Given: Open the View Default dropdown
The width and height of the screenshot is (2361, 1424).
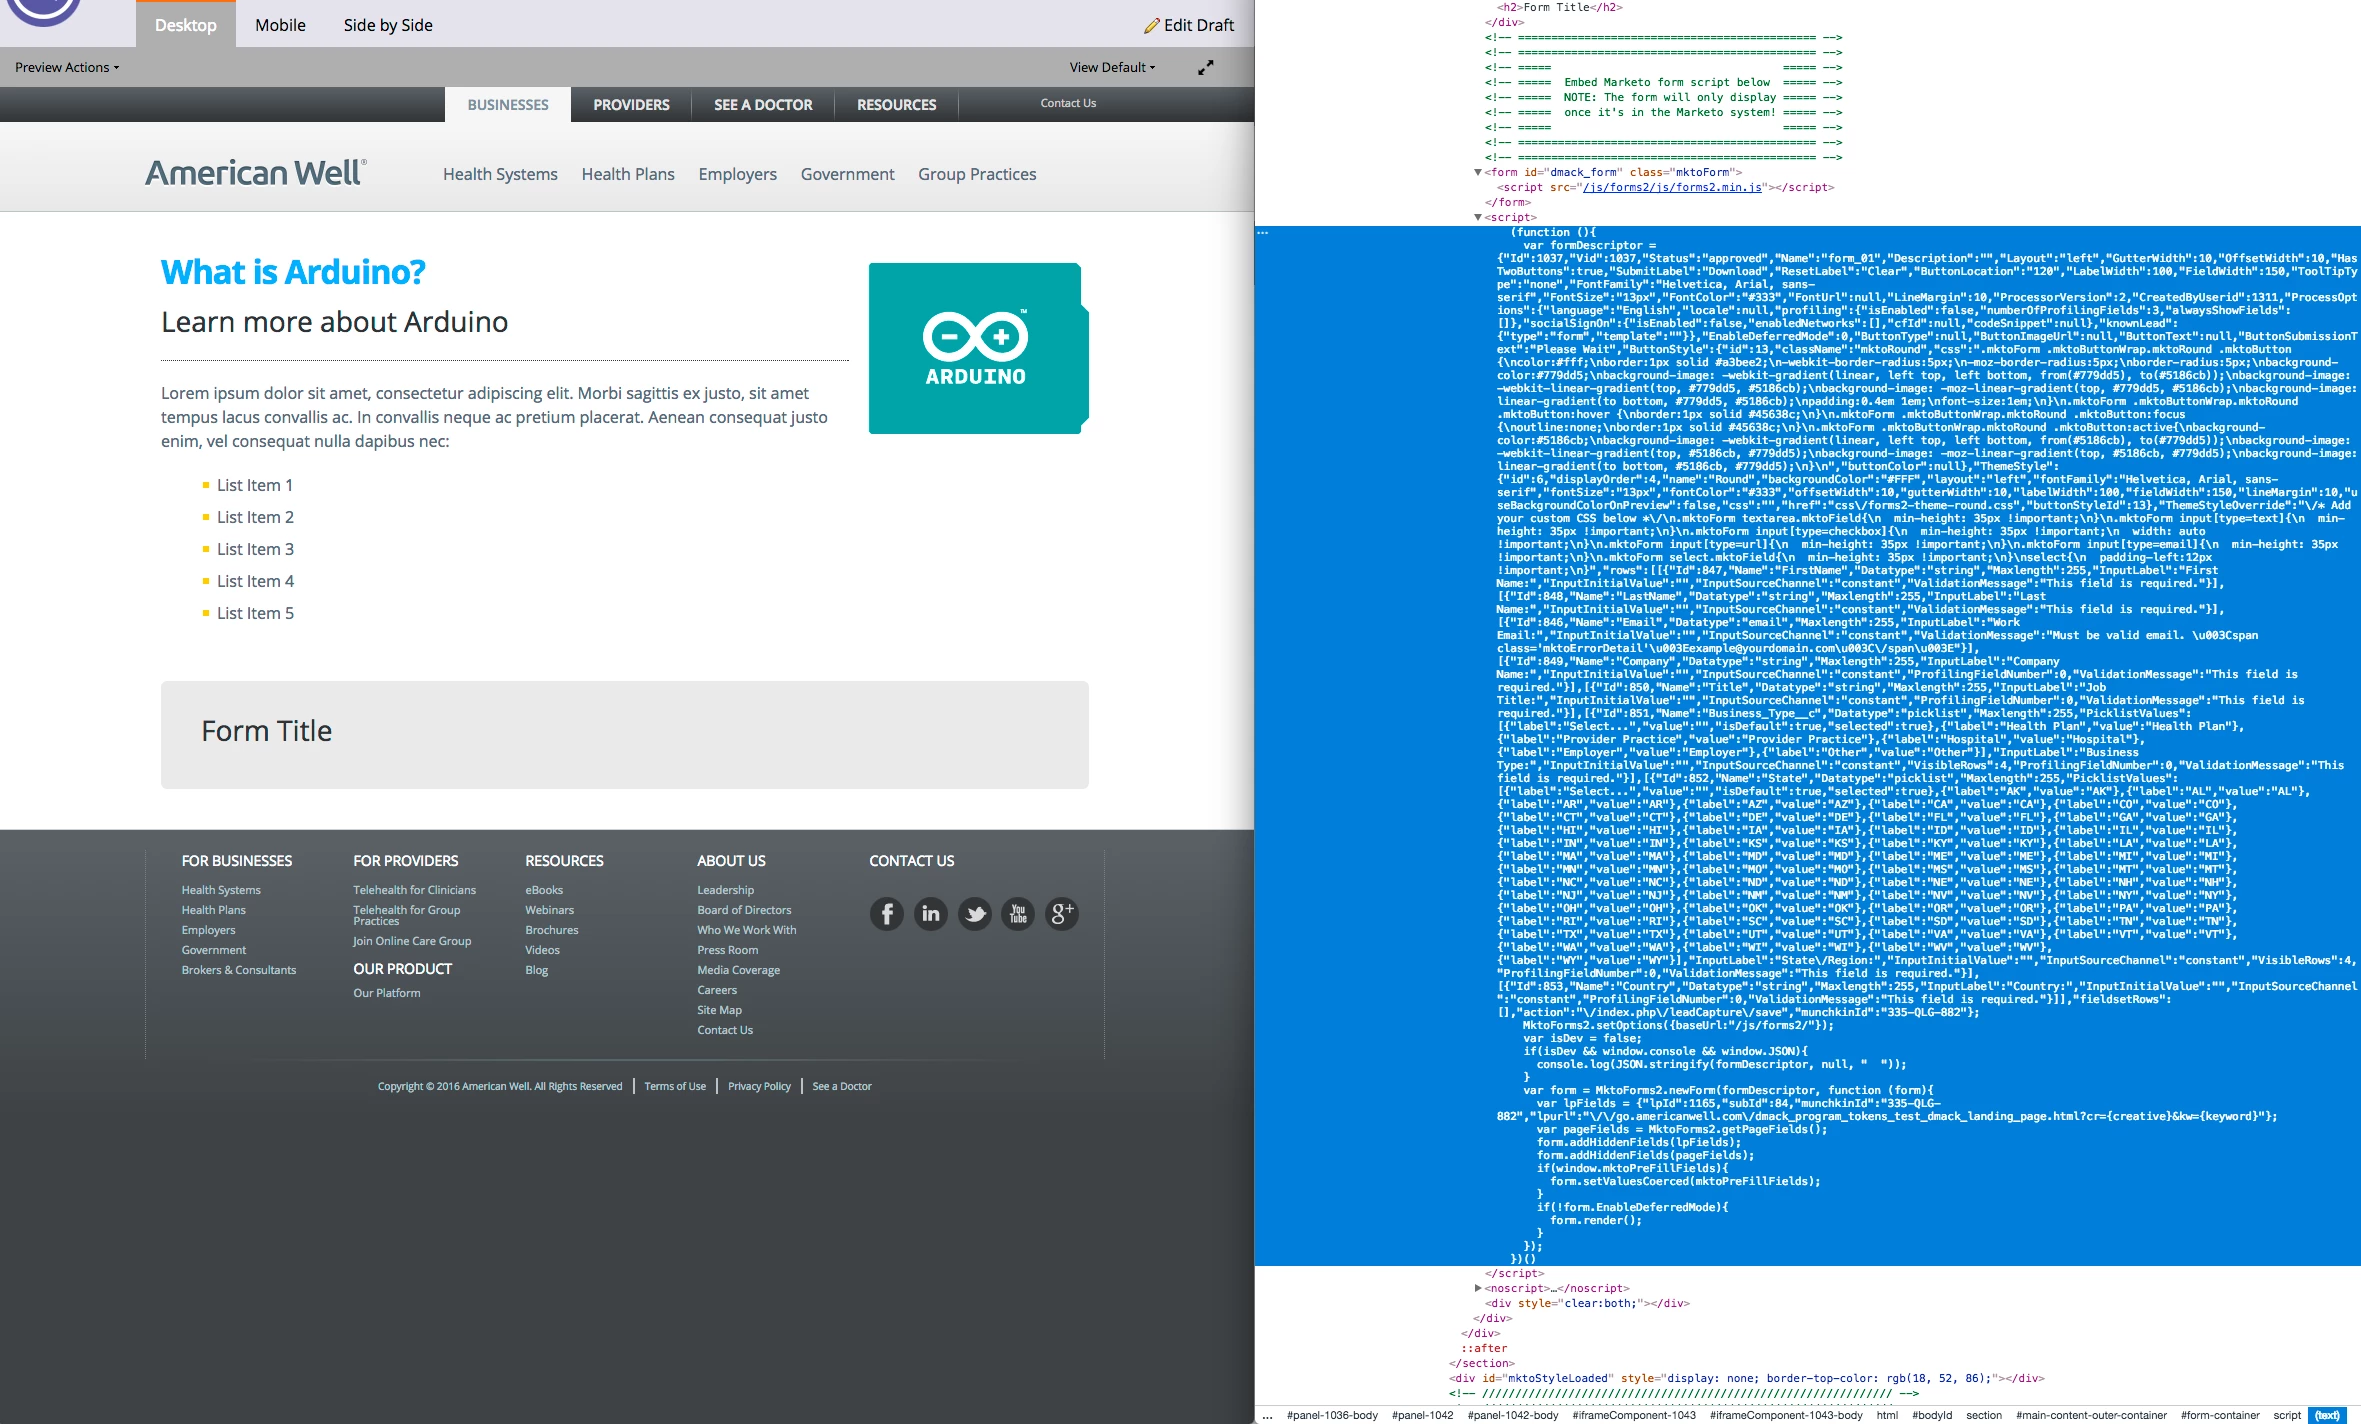Looking at the screenshot, I should [x=1112, y=67].
